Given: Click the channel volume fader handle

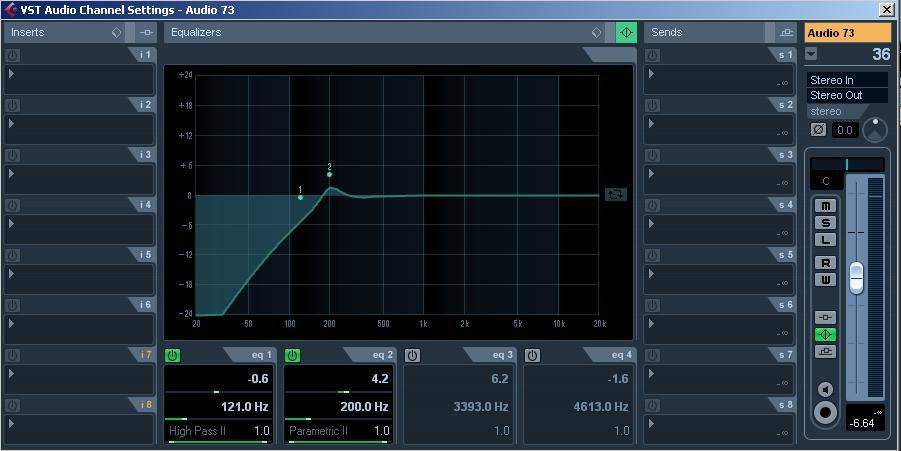Looking at the screenshot, I should [856, 278].
